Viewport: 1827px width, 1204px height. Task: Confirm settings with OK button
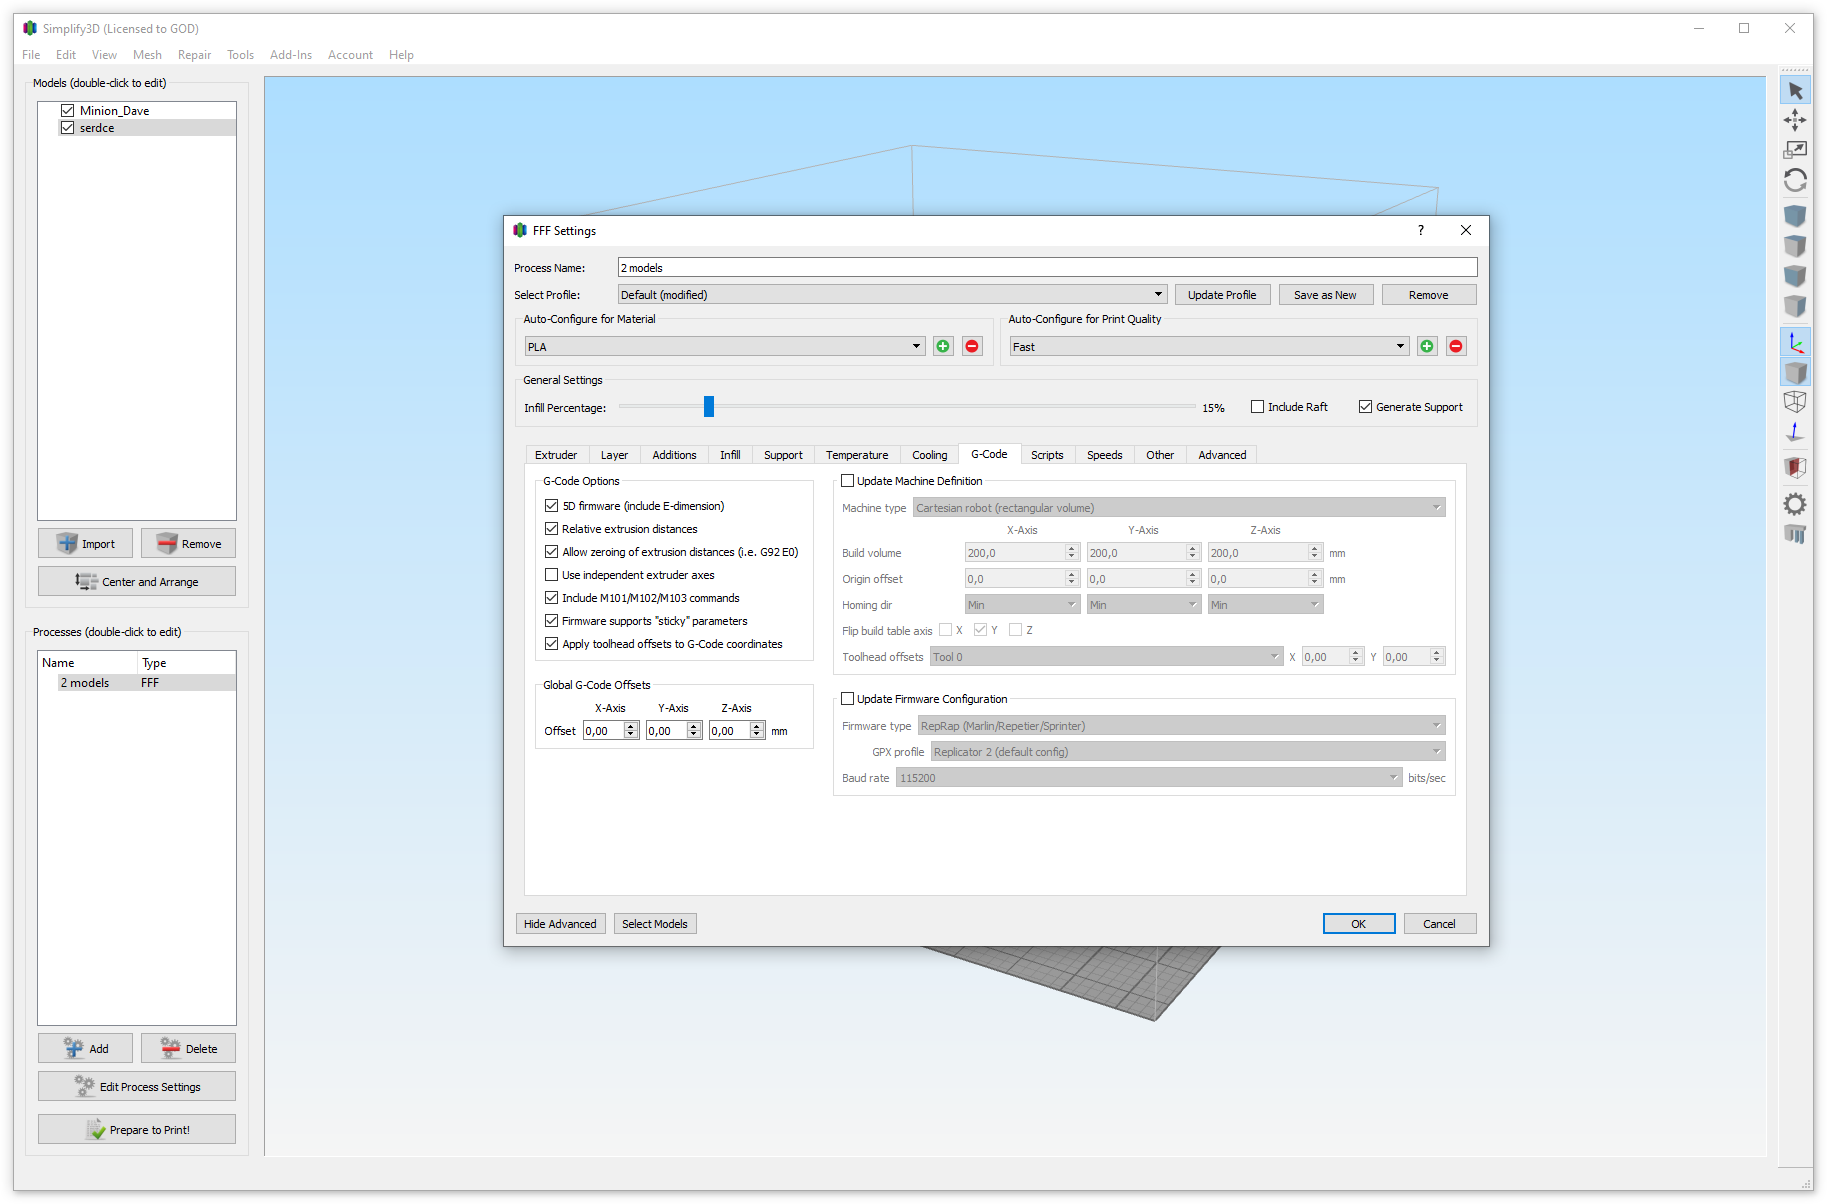click(x=1358, y=924)
